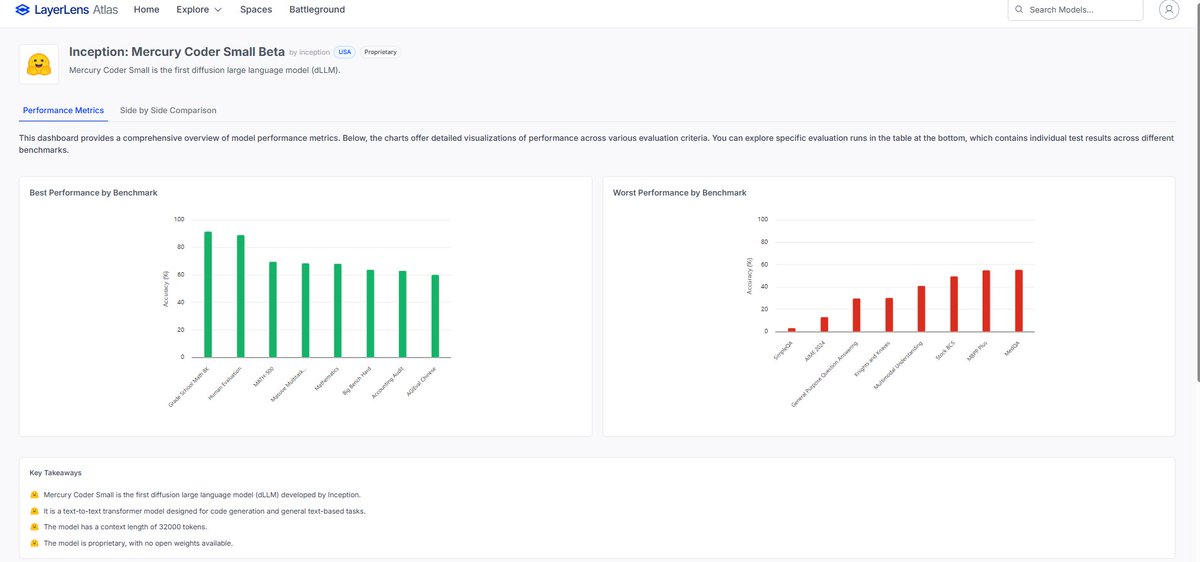Click the Stock BCS red bar
This screenshot has width=1200, height=562.
pyautogui.click(x=954, y=304)
